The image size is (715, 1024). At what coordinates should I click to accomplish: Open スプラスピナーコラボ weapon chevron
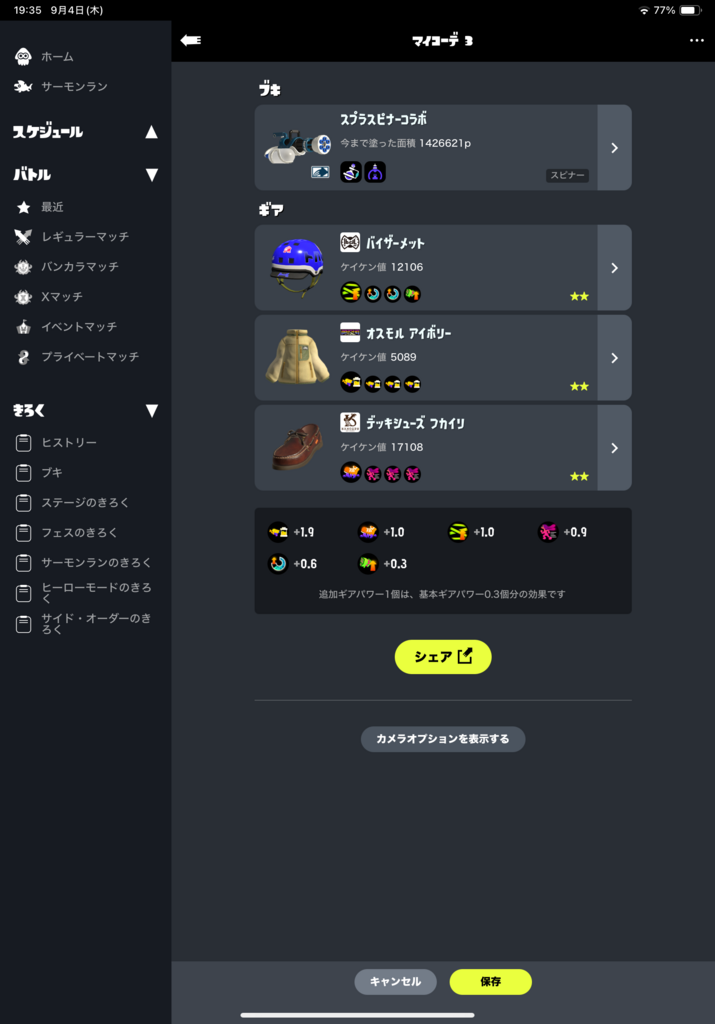(614, 148)
